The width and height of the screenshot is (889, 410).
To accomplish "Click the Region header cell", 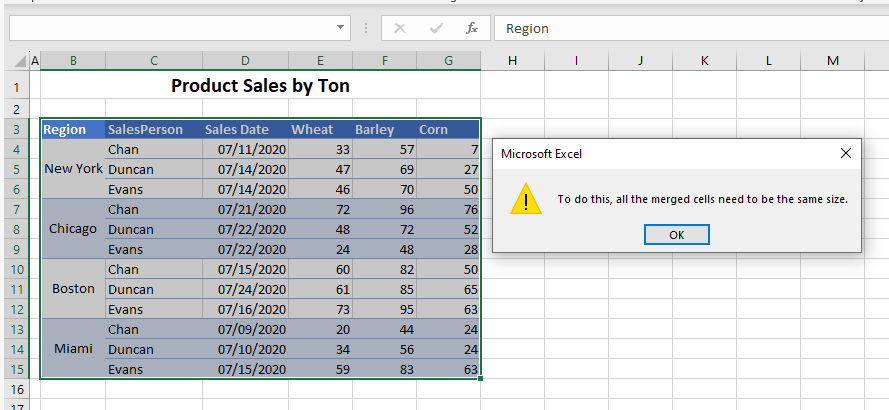I will [x=73, y=130].
